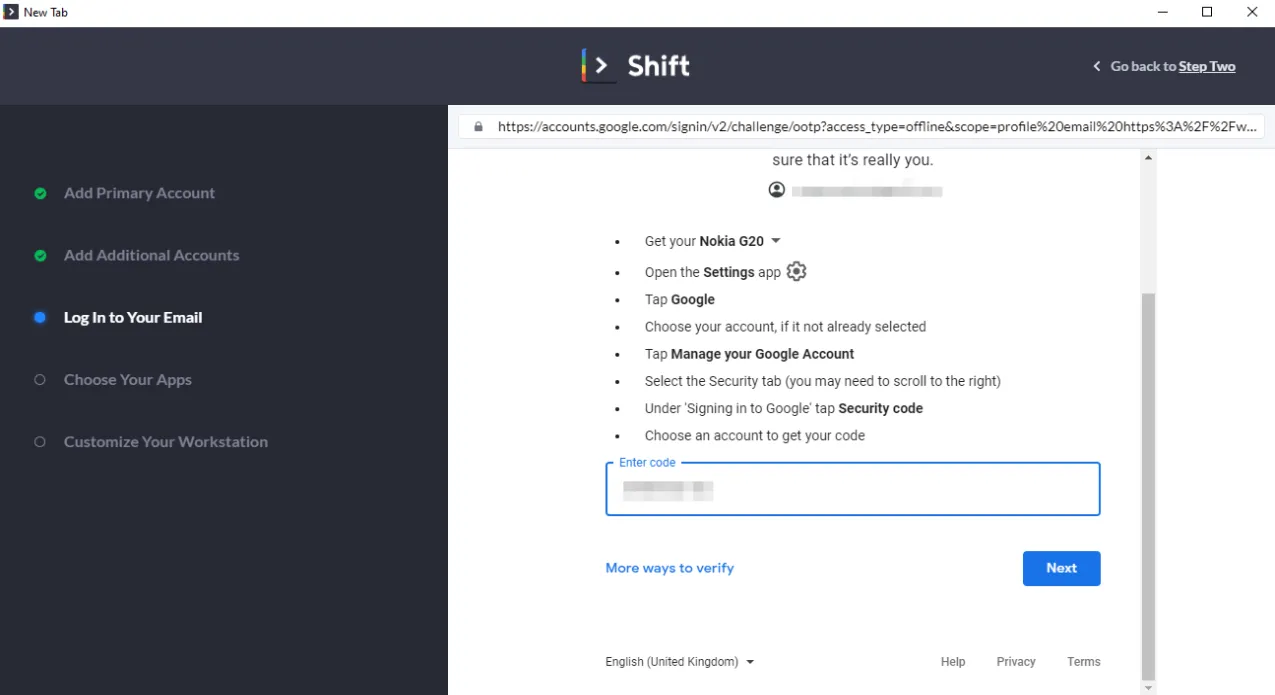Click the Shift logo icon in header
Screen dimensions: 1275x695
(598, 66)
